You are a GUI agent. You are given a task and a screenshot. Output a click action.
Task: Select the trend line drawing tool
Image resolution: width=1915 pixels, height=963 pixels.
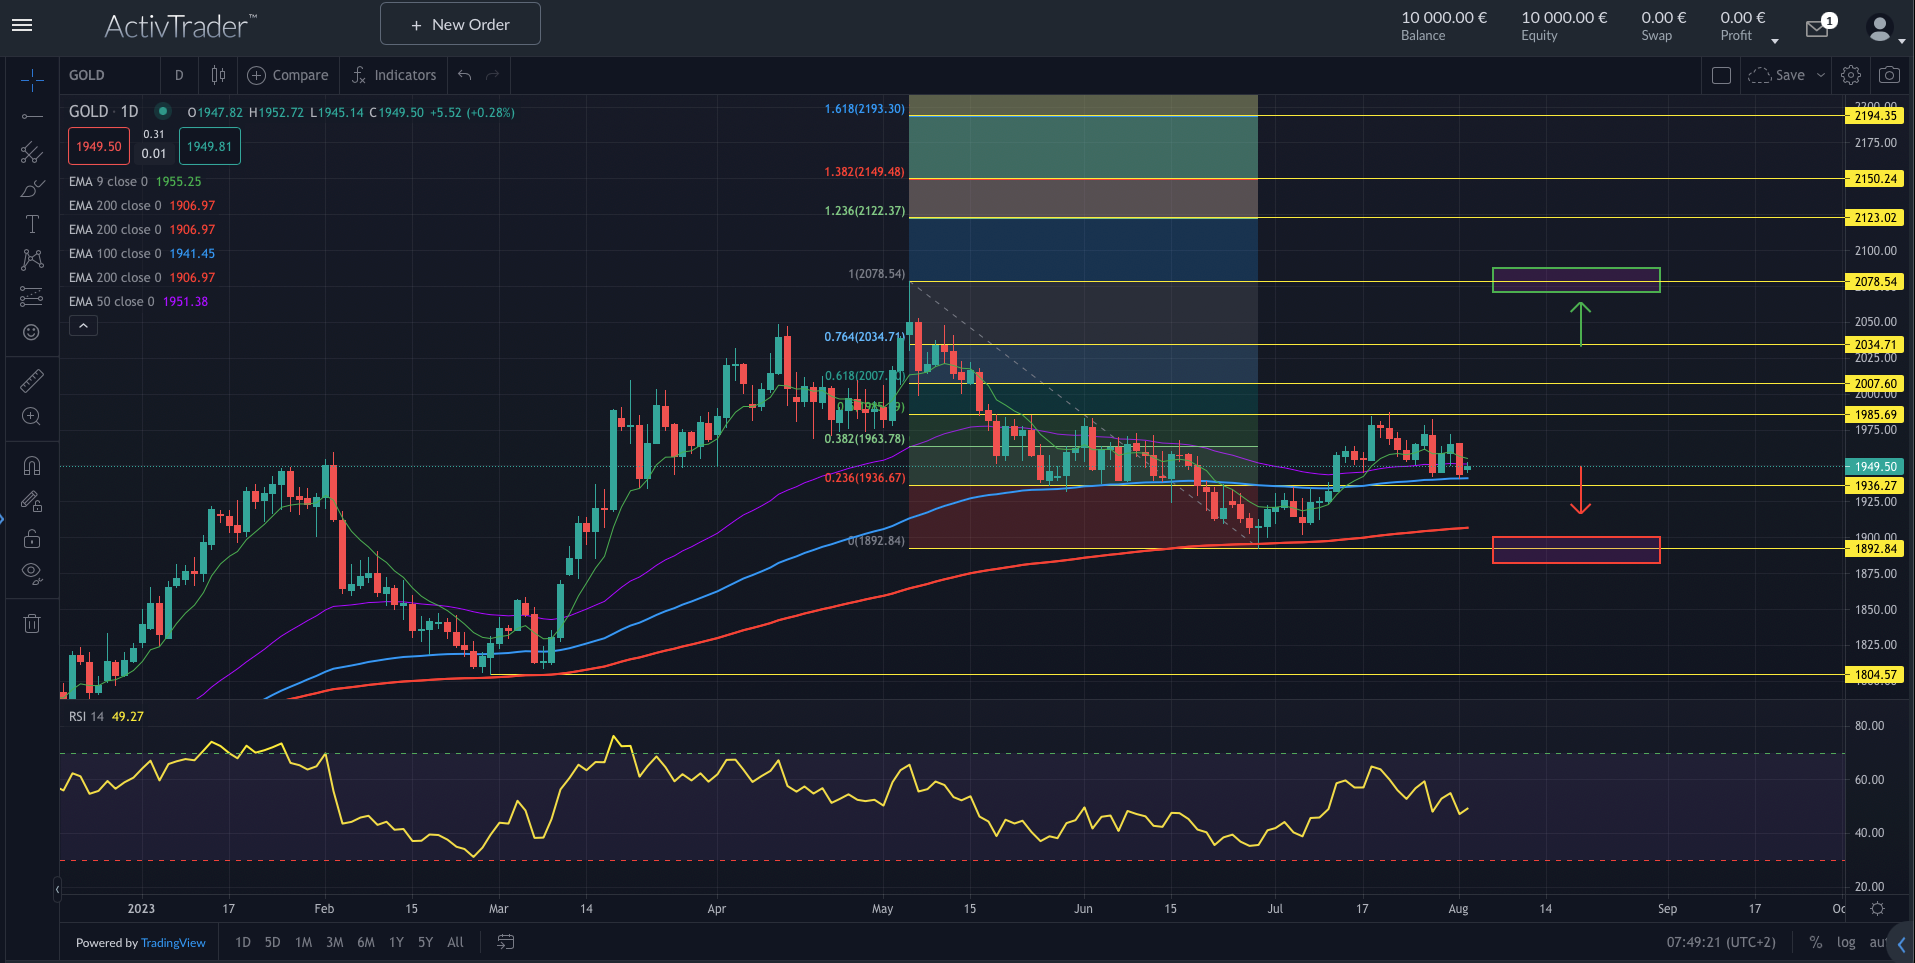click(31, 117)
